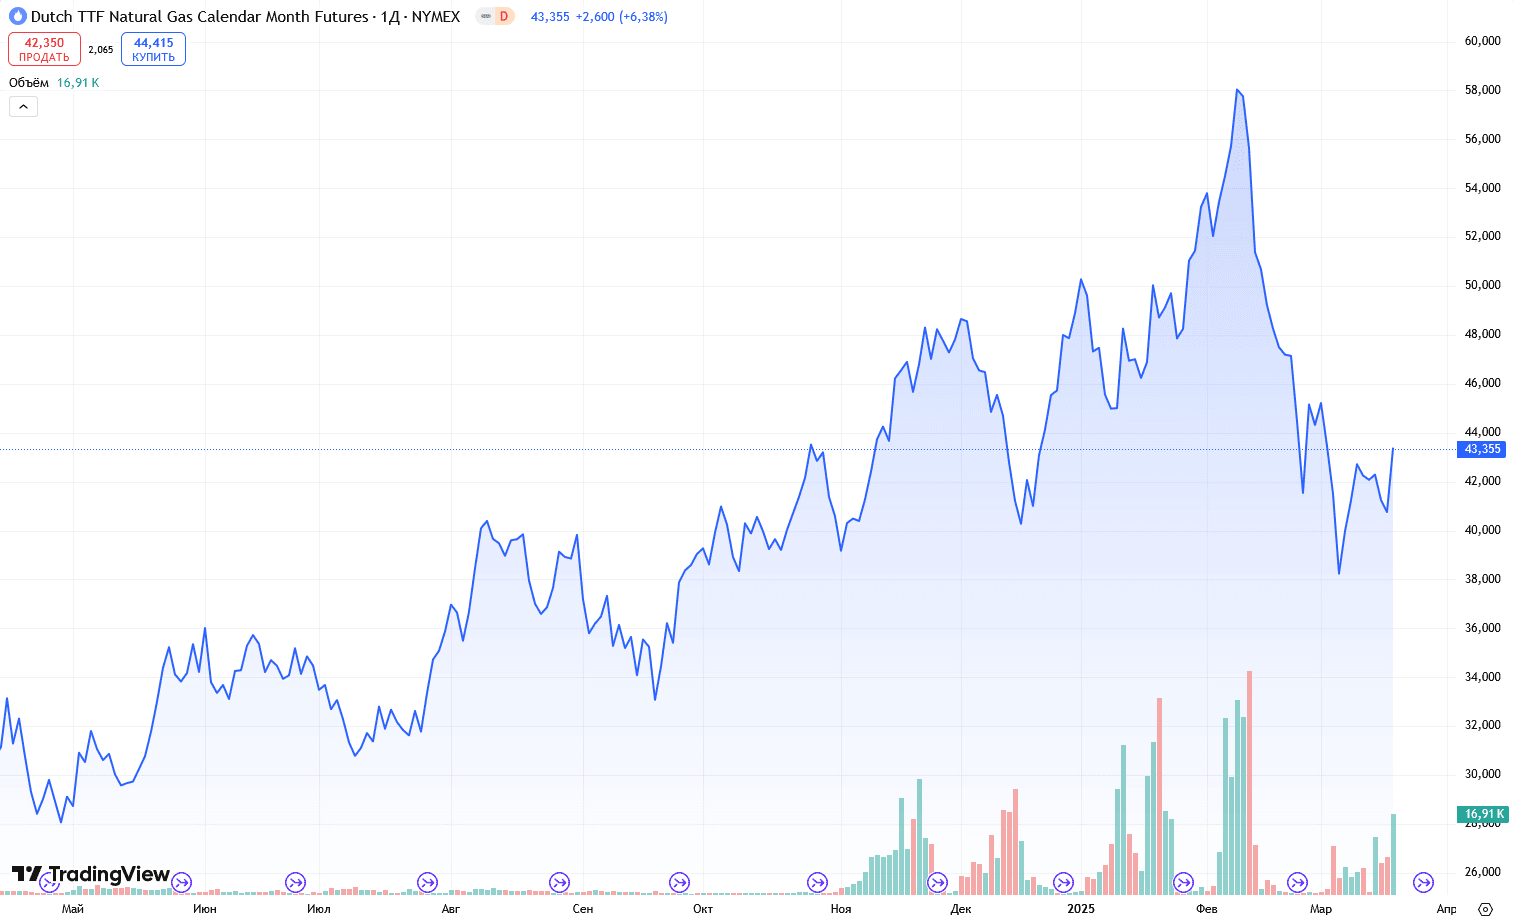Click the blue 43,355 price label on axis

pos(1482,449)
